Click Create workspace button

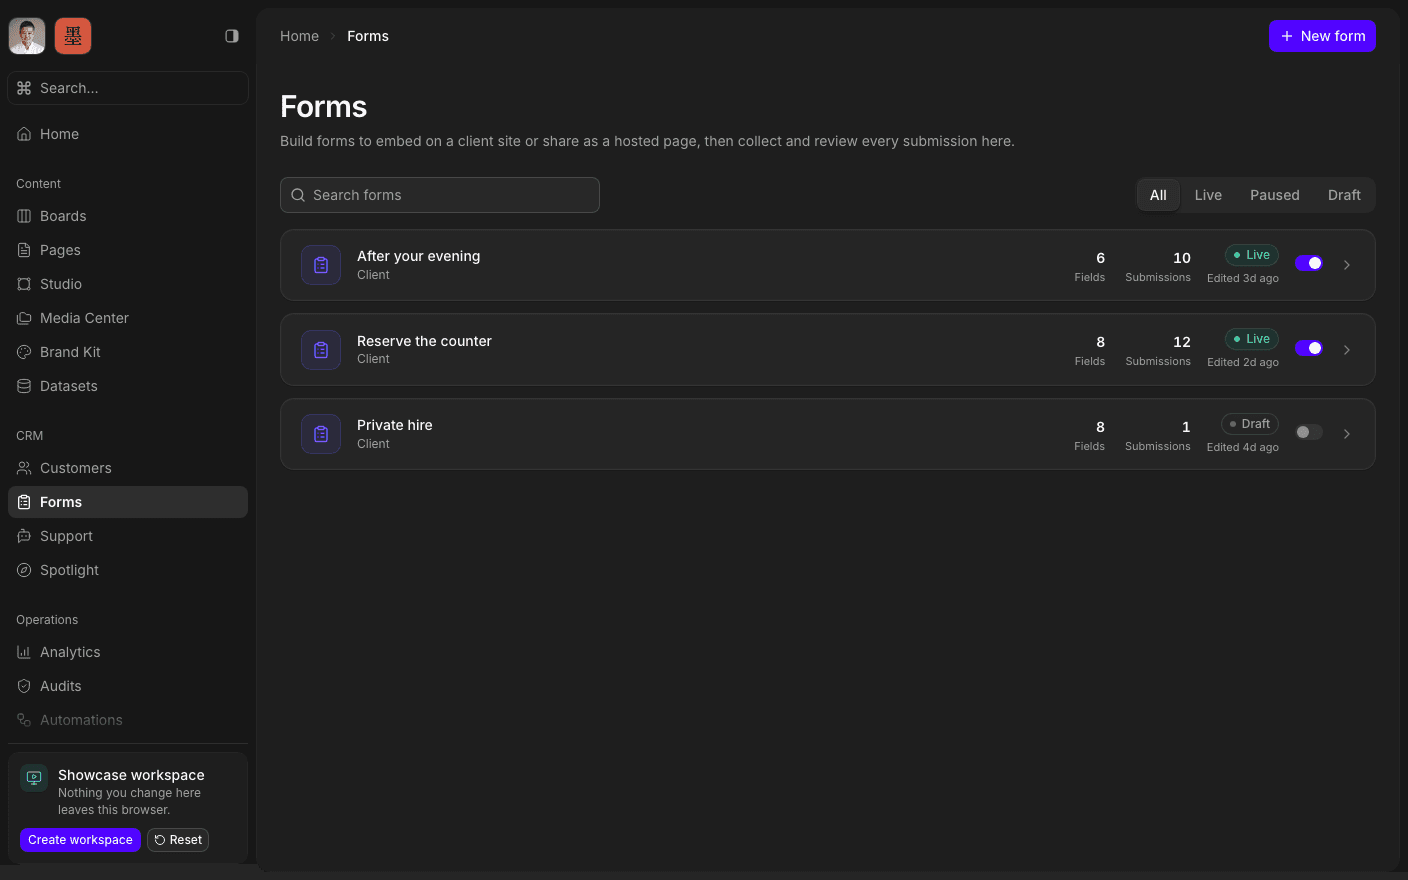tap(80, 840)
